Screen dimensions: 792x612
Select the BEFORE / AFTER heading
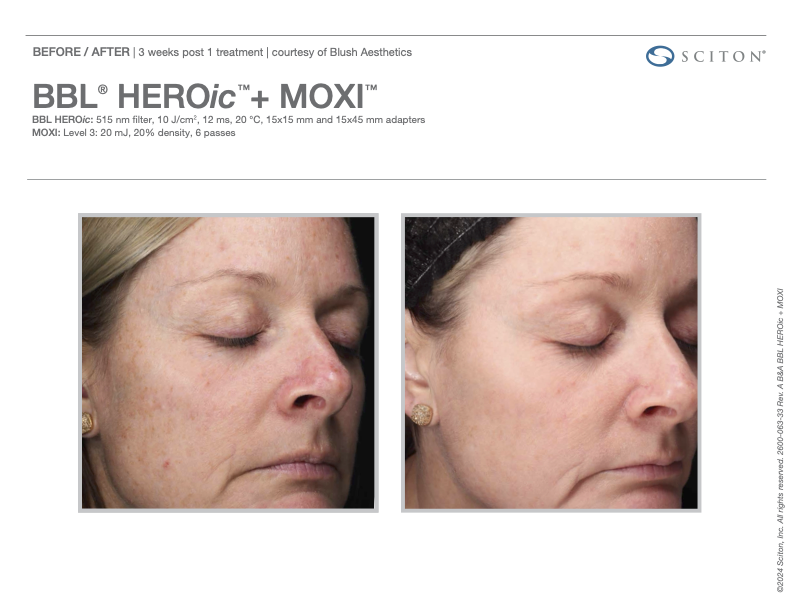[x=81, y=52]
